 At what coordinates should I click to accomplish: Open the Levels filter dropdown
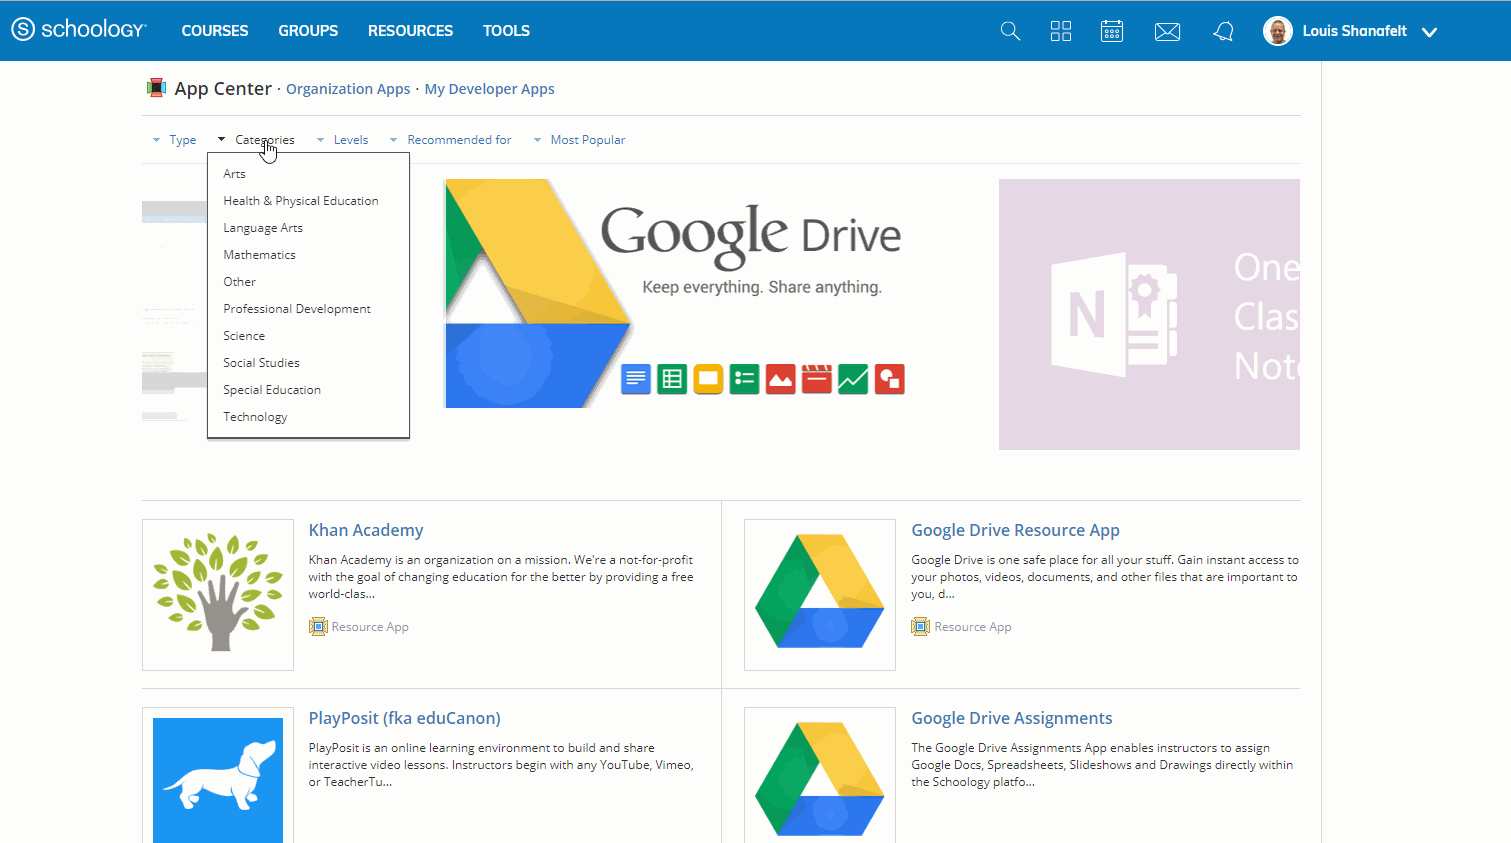(343, 140)
